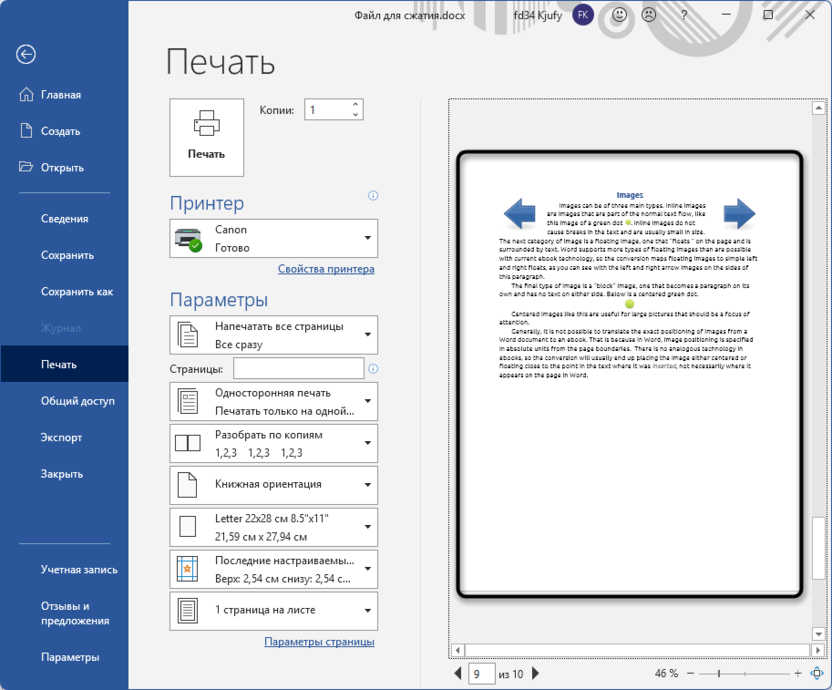Click the zoom to page icon
Screen dimensions: 832x690
click(817, 674)
